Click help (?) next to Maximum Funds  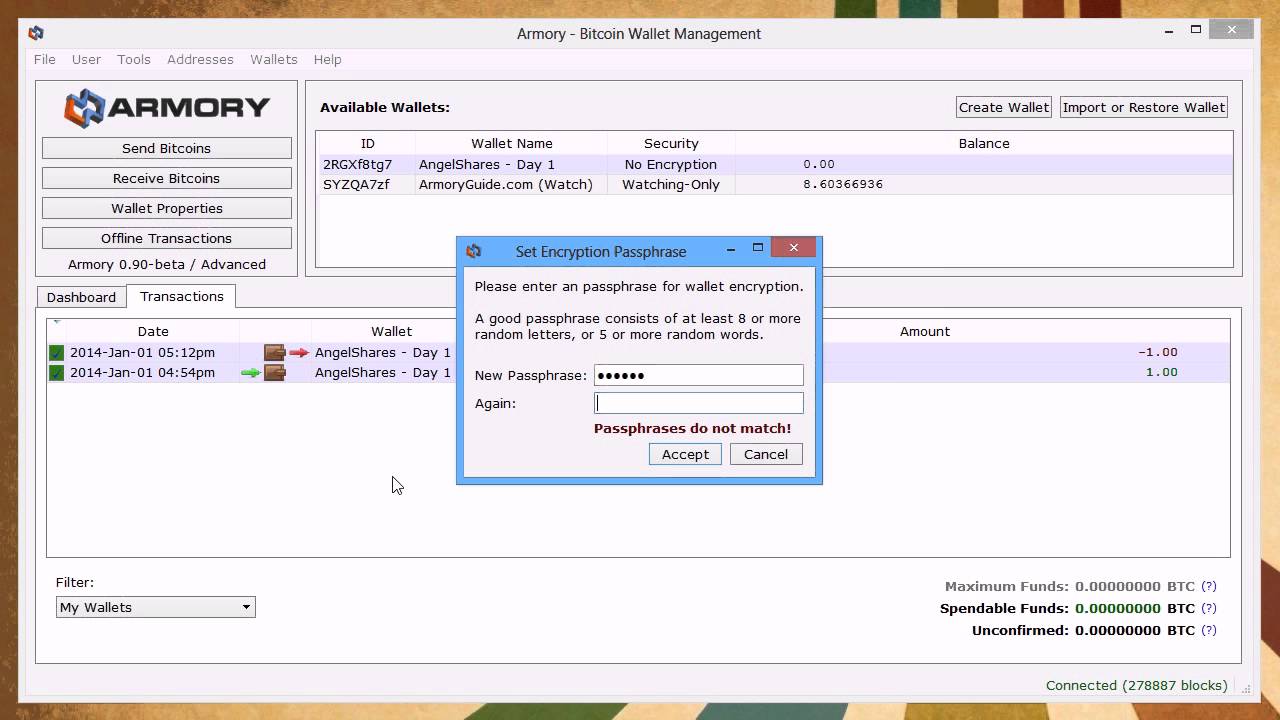(x=1209, y=586)
